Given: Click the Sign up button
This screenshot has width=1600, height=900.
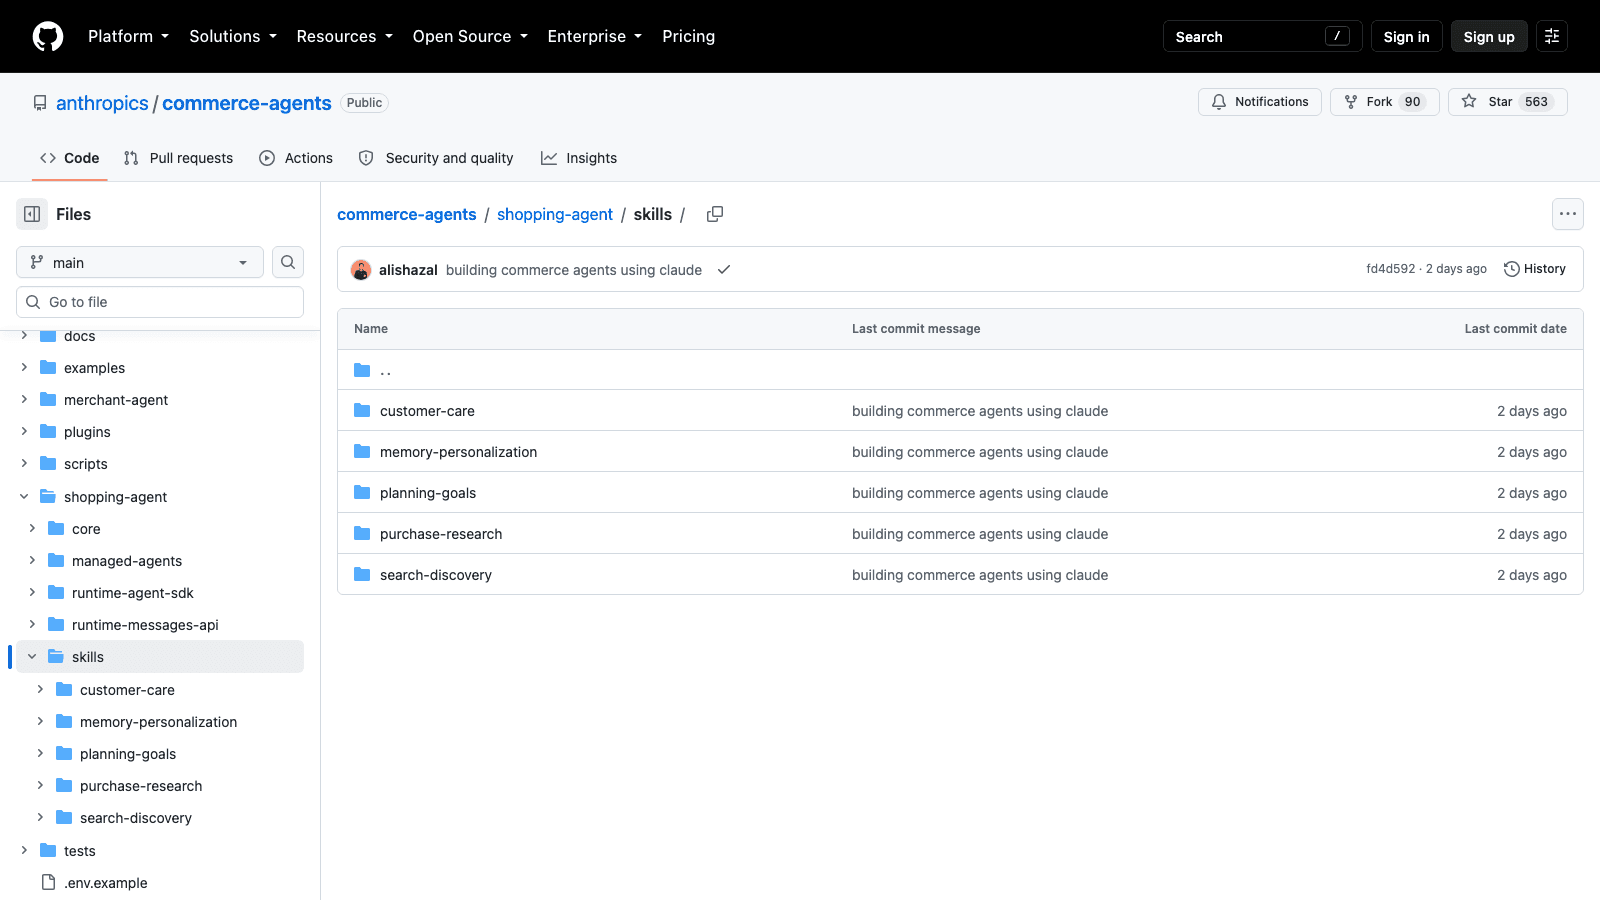Looking at the screenshot, I should 1489,36.
